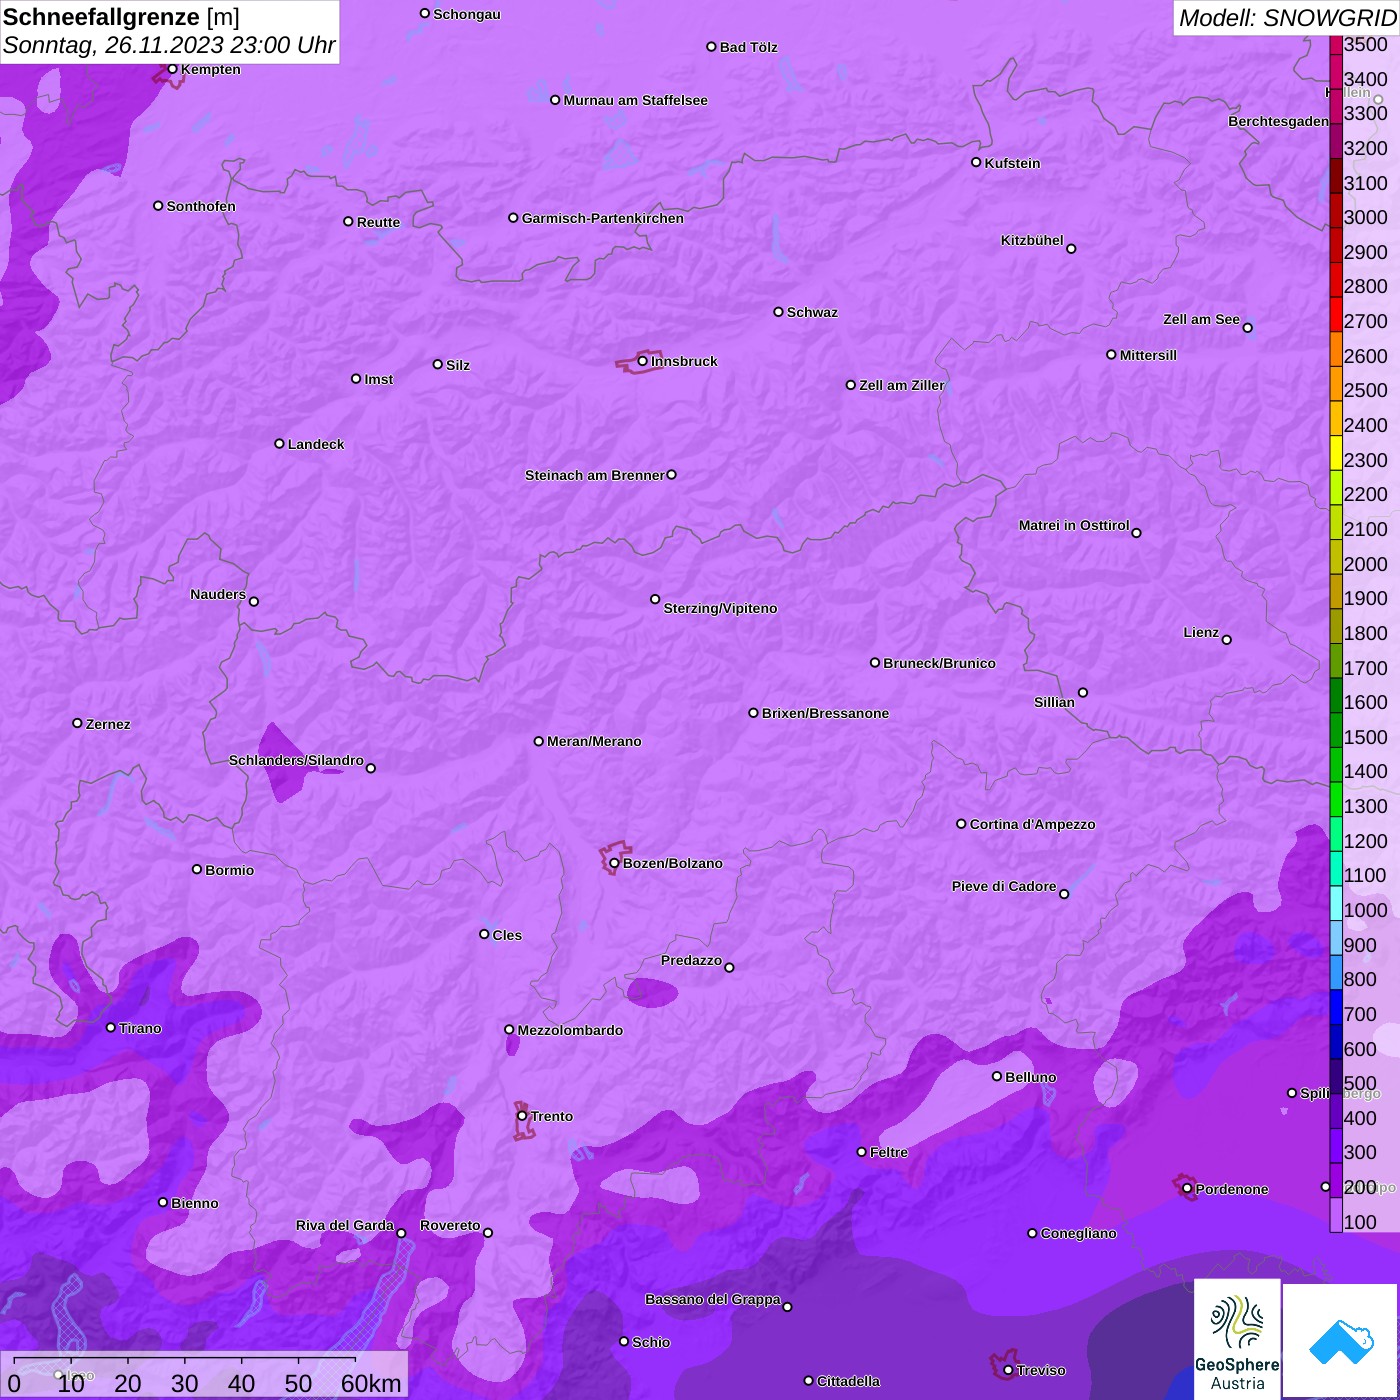
Task: Click the Feltre location marker dot
Action: [861, 1152]
